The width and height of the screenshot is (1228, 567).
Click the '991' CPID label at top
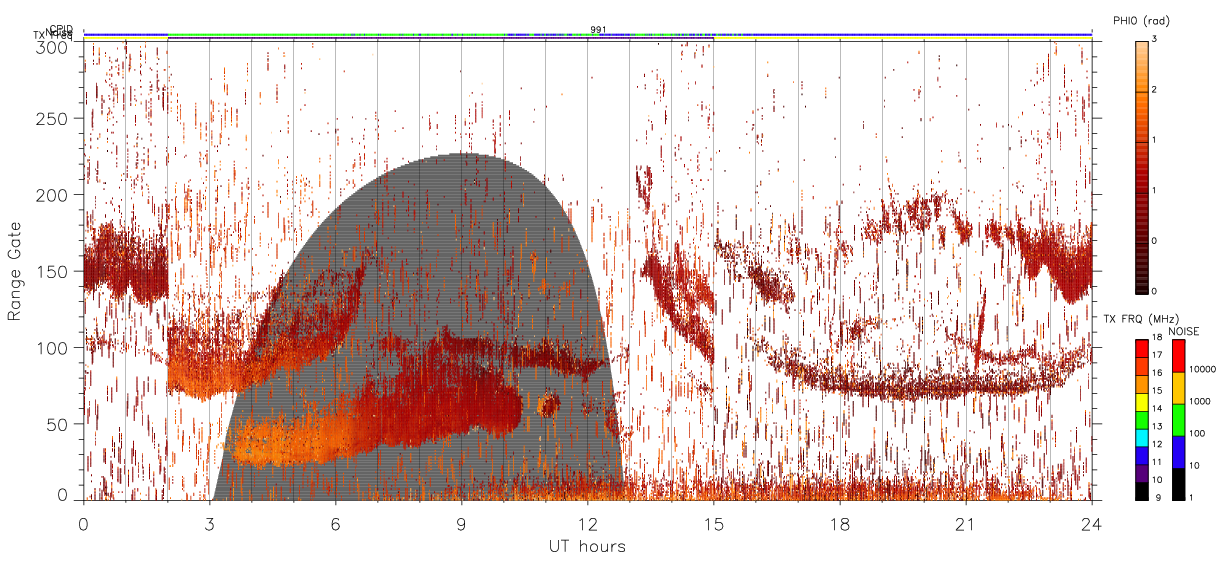(x=598, y=30)
